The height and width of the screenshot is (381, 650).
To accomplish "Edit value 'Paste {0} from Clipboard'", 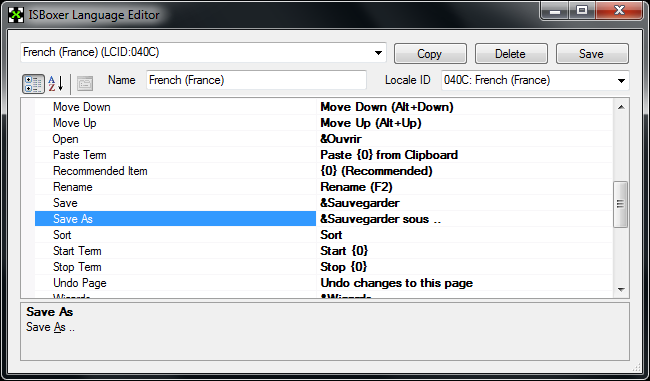I will click(465, 155).
